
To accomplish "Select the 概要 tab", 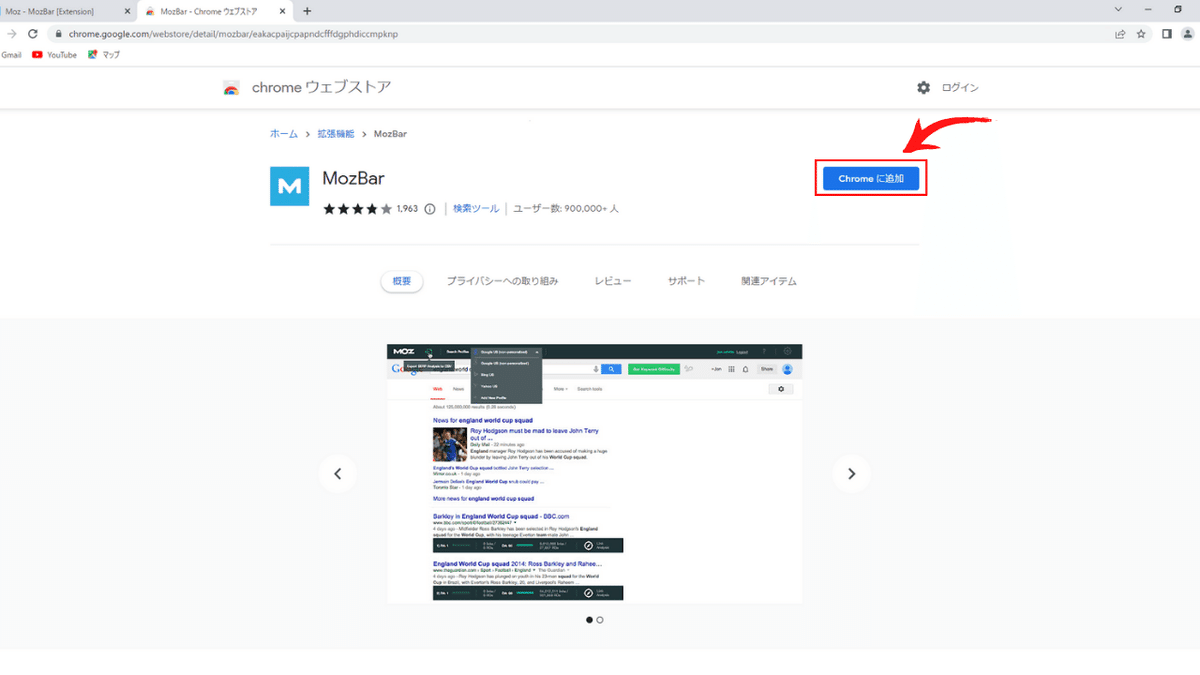I will pos(402,282).
